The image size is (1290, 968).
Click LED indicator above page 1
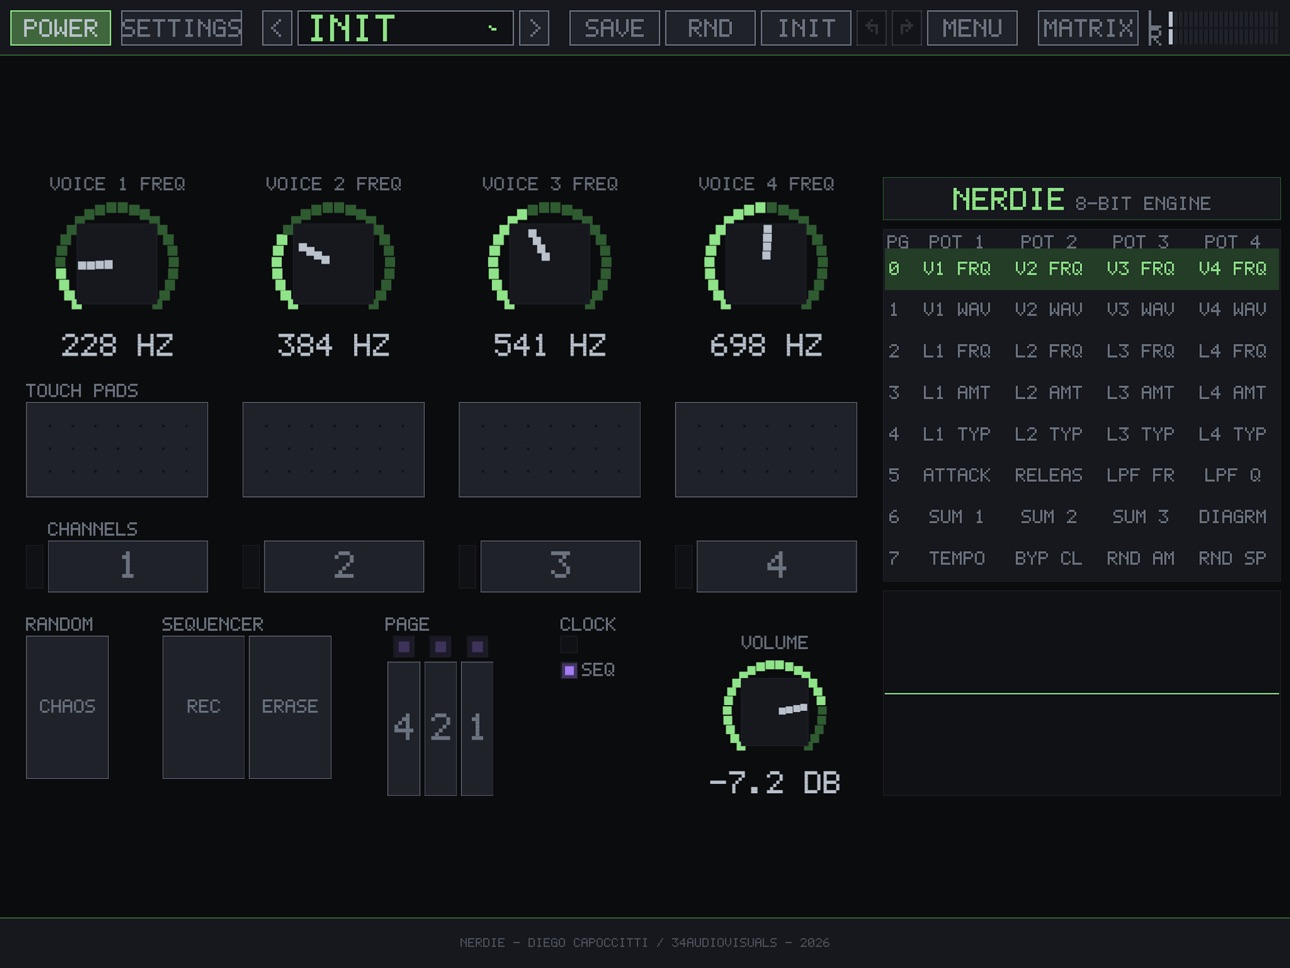[477, 647]
